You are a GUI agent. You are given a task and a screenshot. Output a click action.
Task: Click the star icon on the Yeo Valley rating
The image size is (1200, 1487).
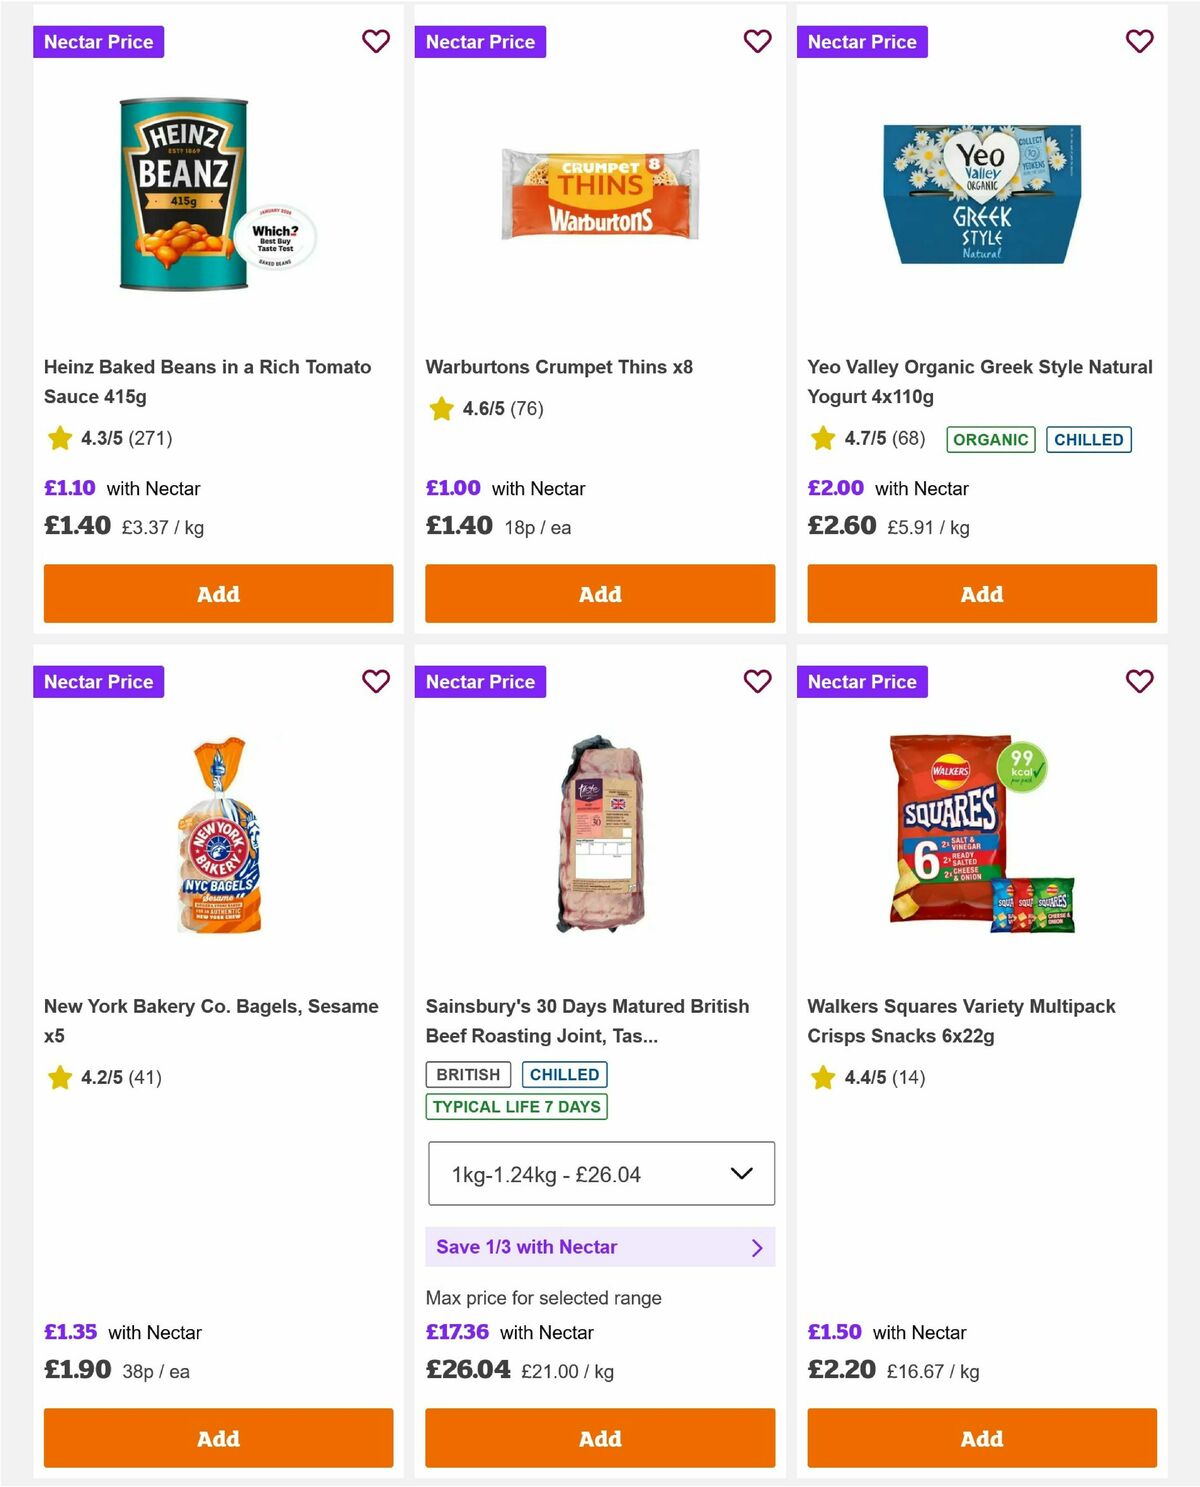[822, 438]
